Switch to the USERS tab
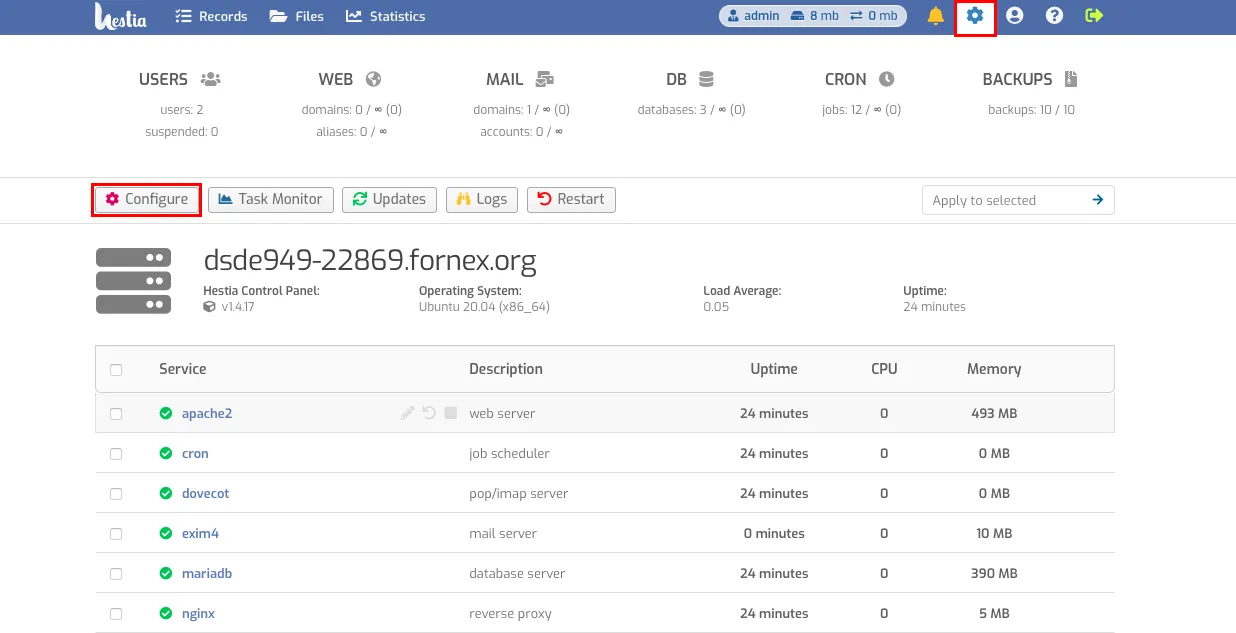 [179, 79]
